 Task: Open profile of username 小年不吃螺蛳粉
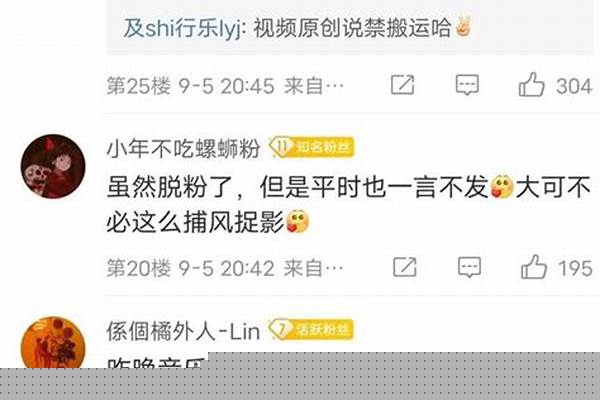184,149
